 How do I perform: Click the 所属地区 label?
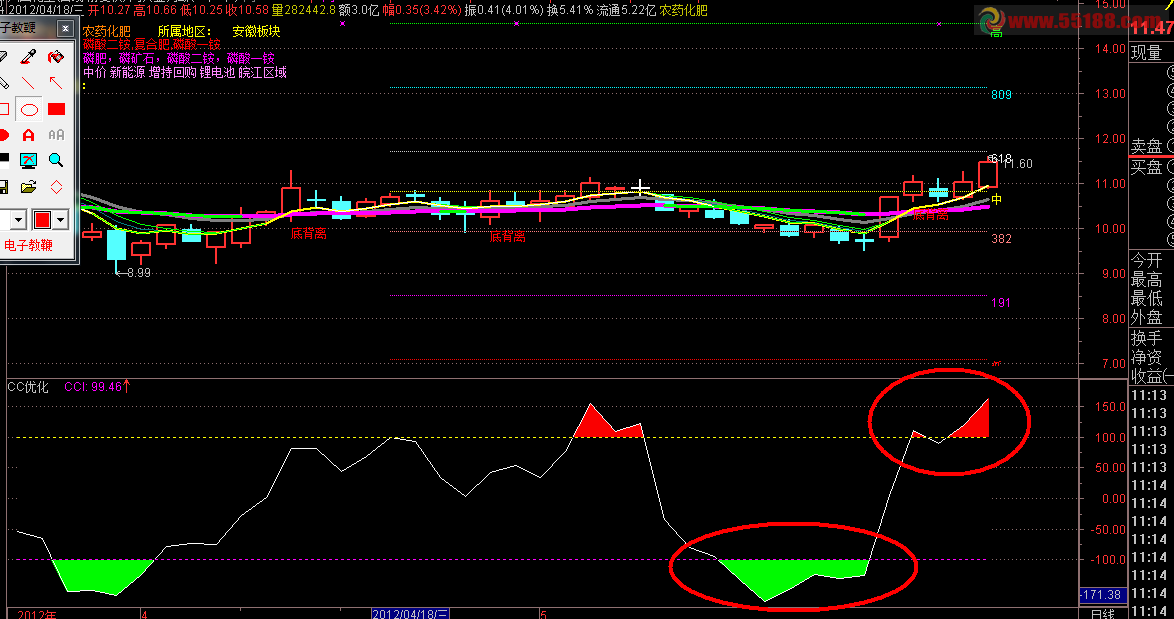click(x=185, y=31)
